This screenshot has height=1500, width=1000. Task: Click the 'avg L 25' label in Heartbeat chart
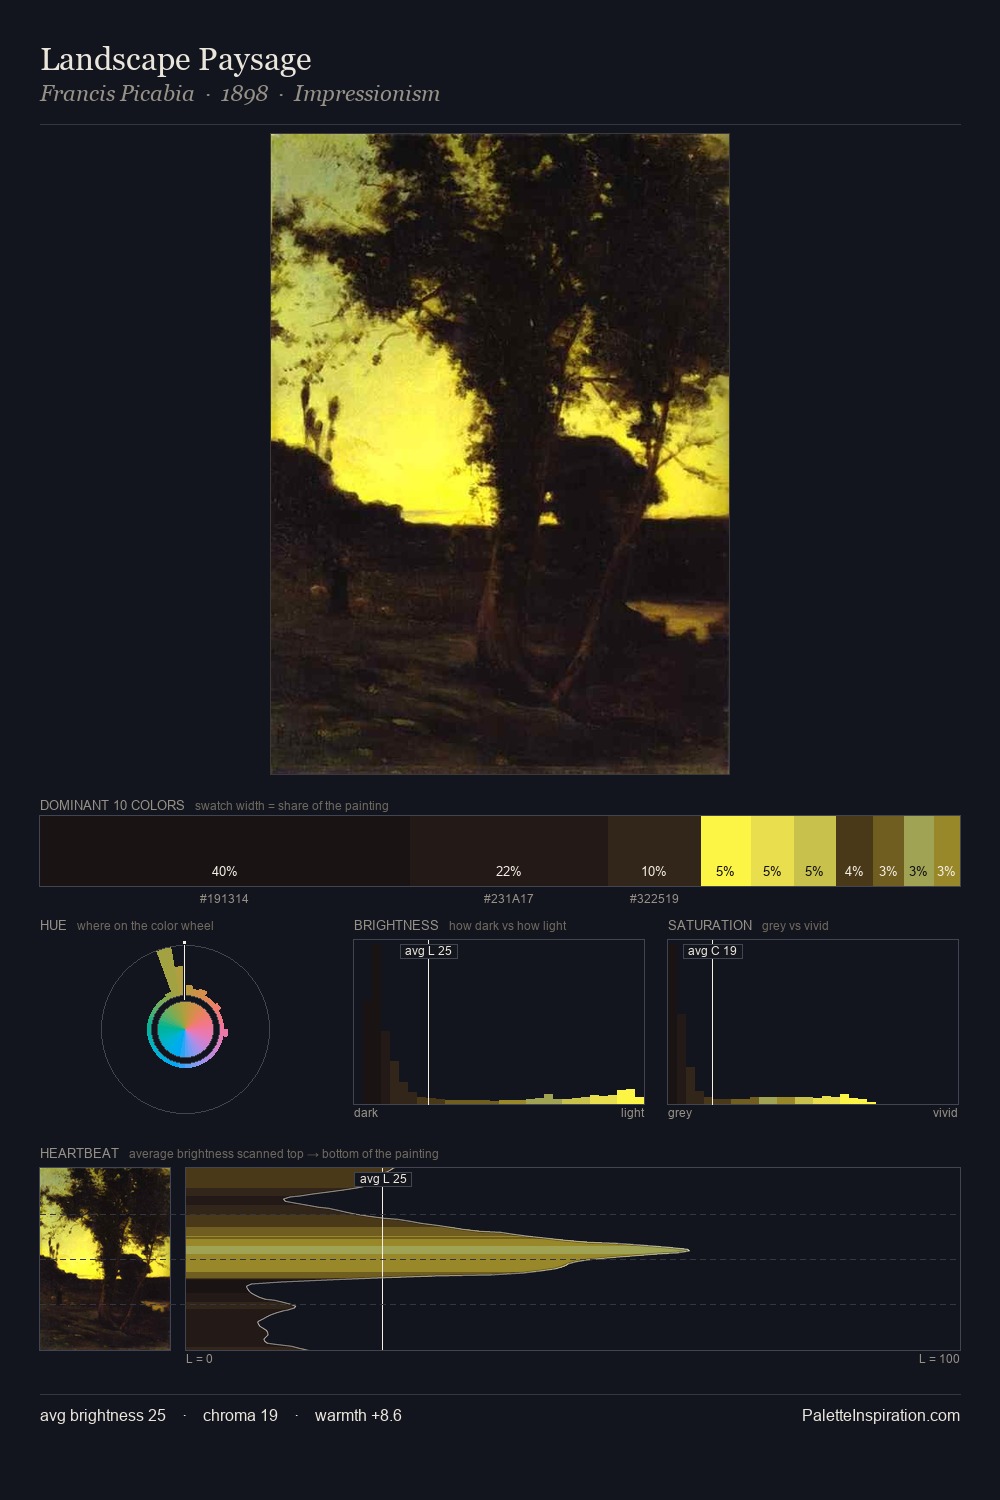coord(383,1179)
